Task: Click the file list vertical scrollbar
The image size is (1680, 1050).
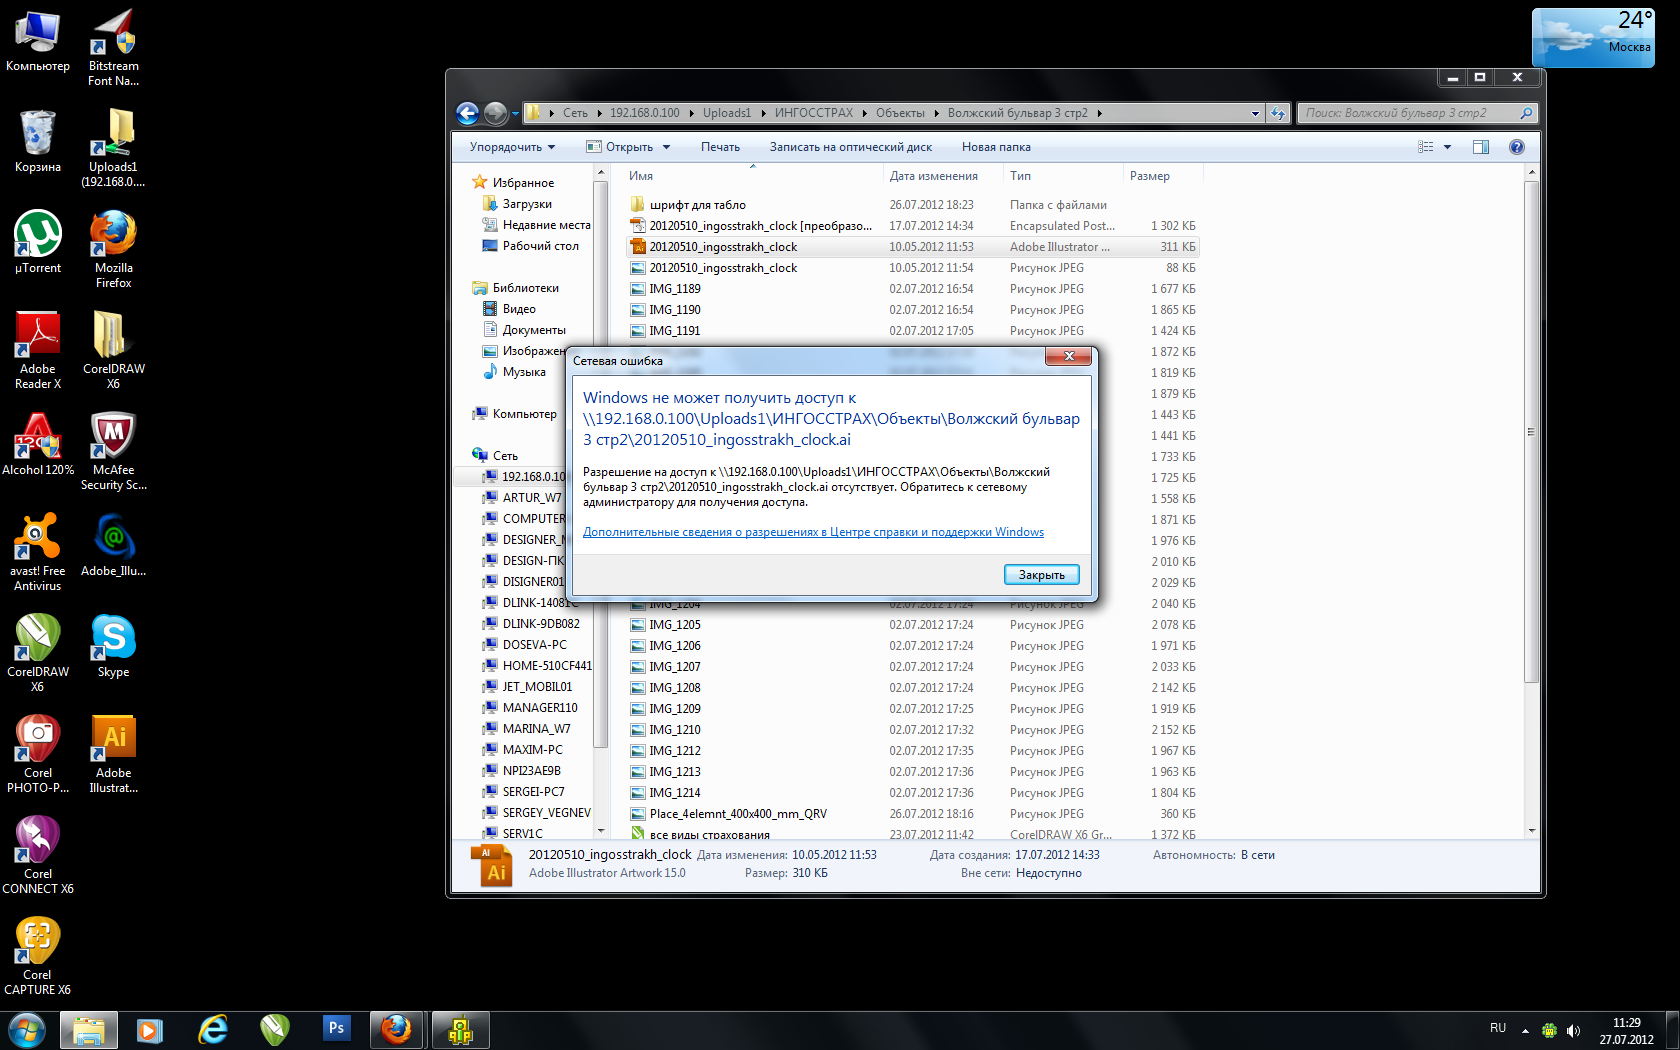Action: 1531,431
